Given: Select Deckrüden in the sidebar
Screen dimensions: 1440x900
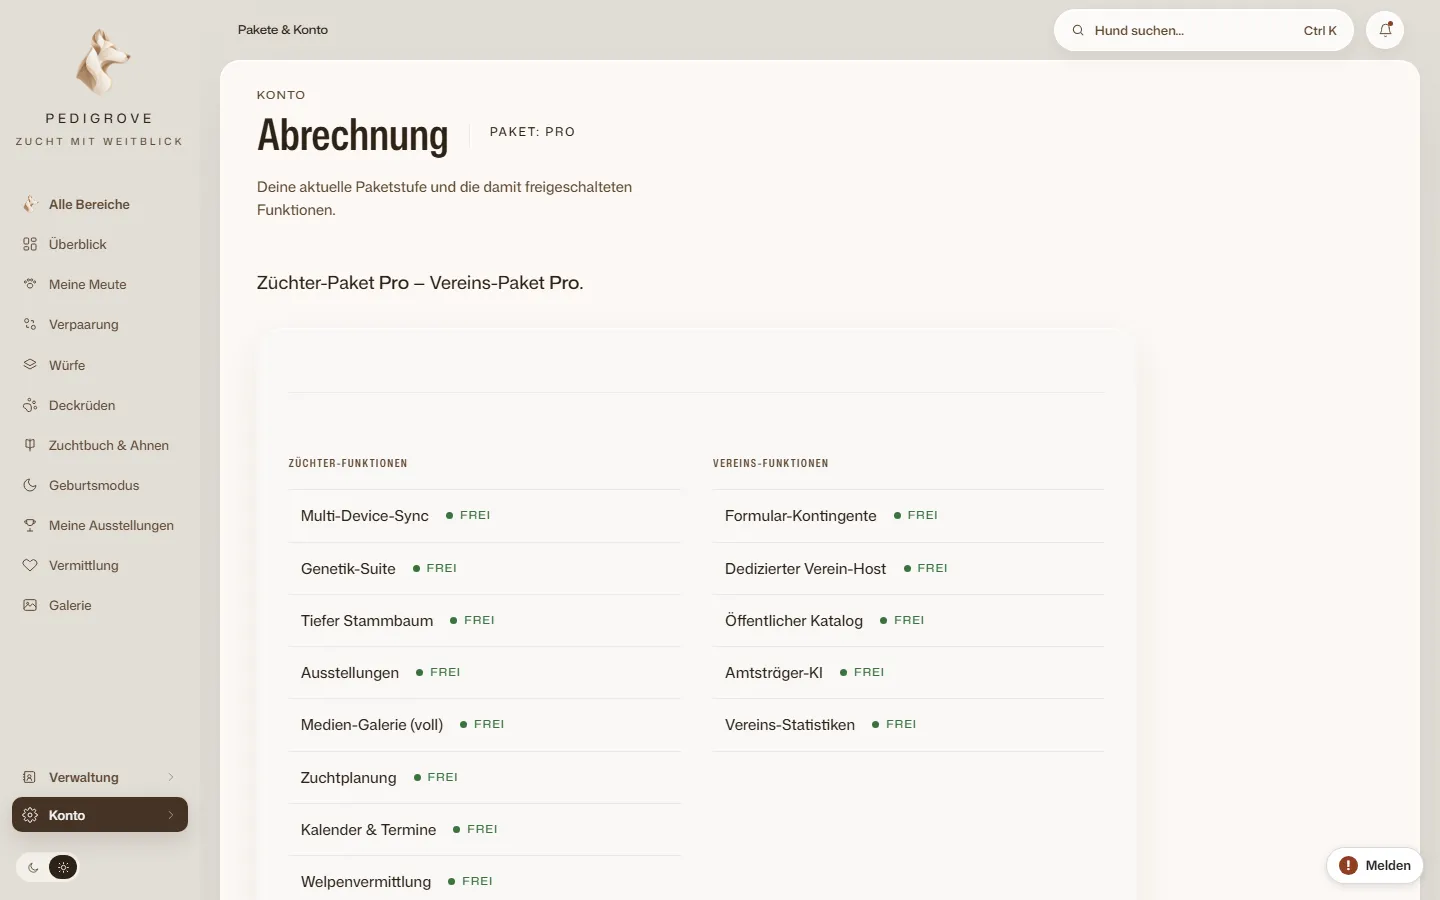Looking at the screenshot, I should click(x=100, y=405).
